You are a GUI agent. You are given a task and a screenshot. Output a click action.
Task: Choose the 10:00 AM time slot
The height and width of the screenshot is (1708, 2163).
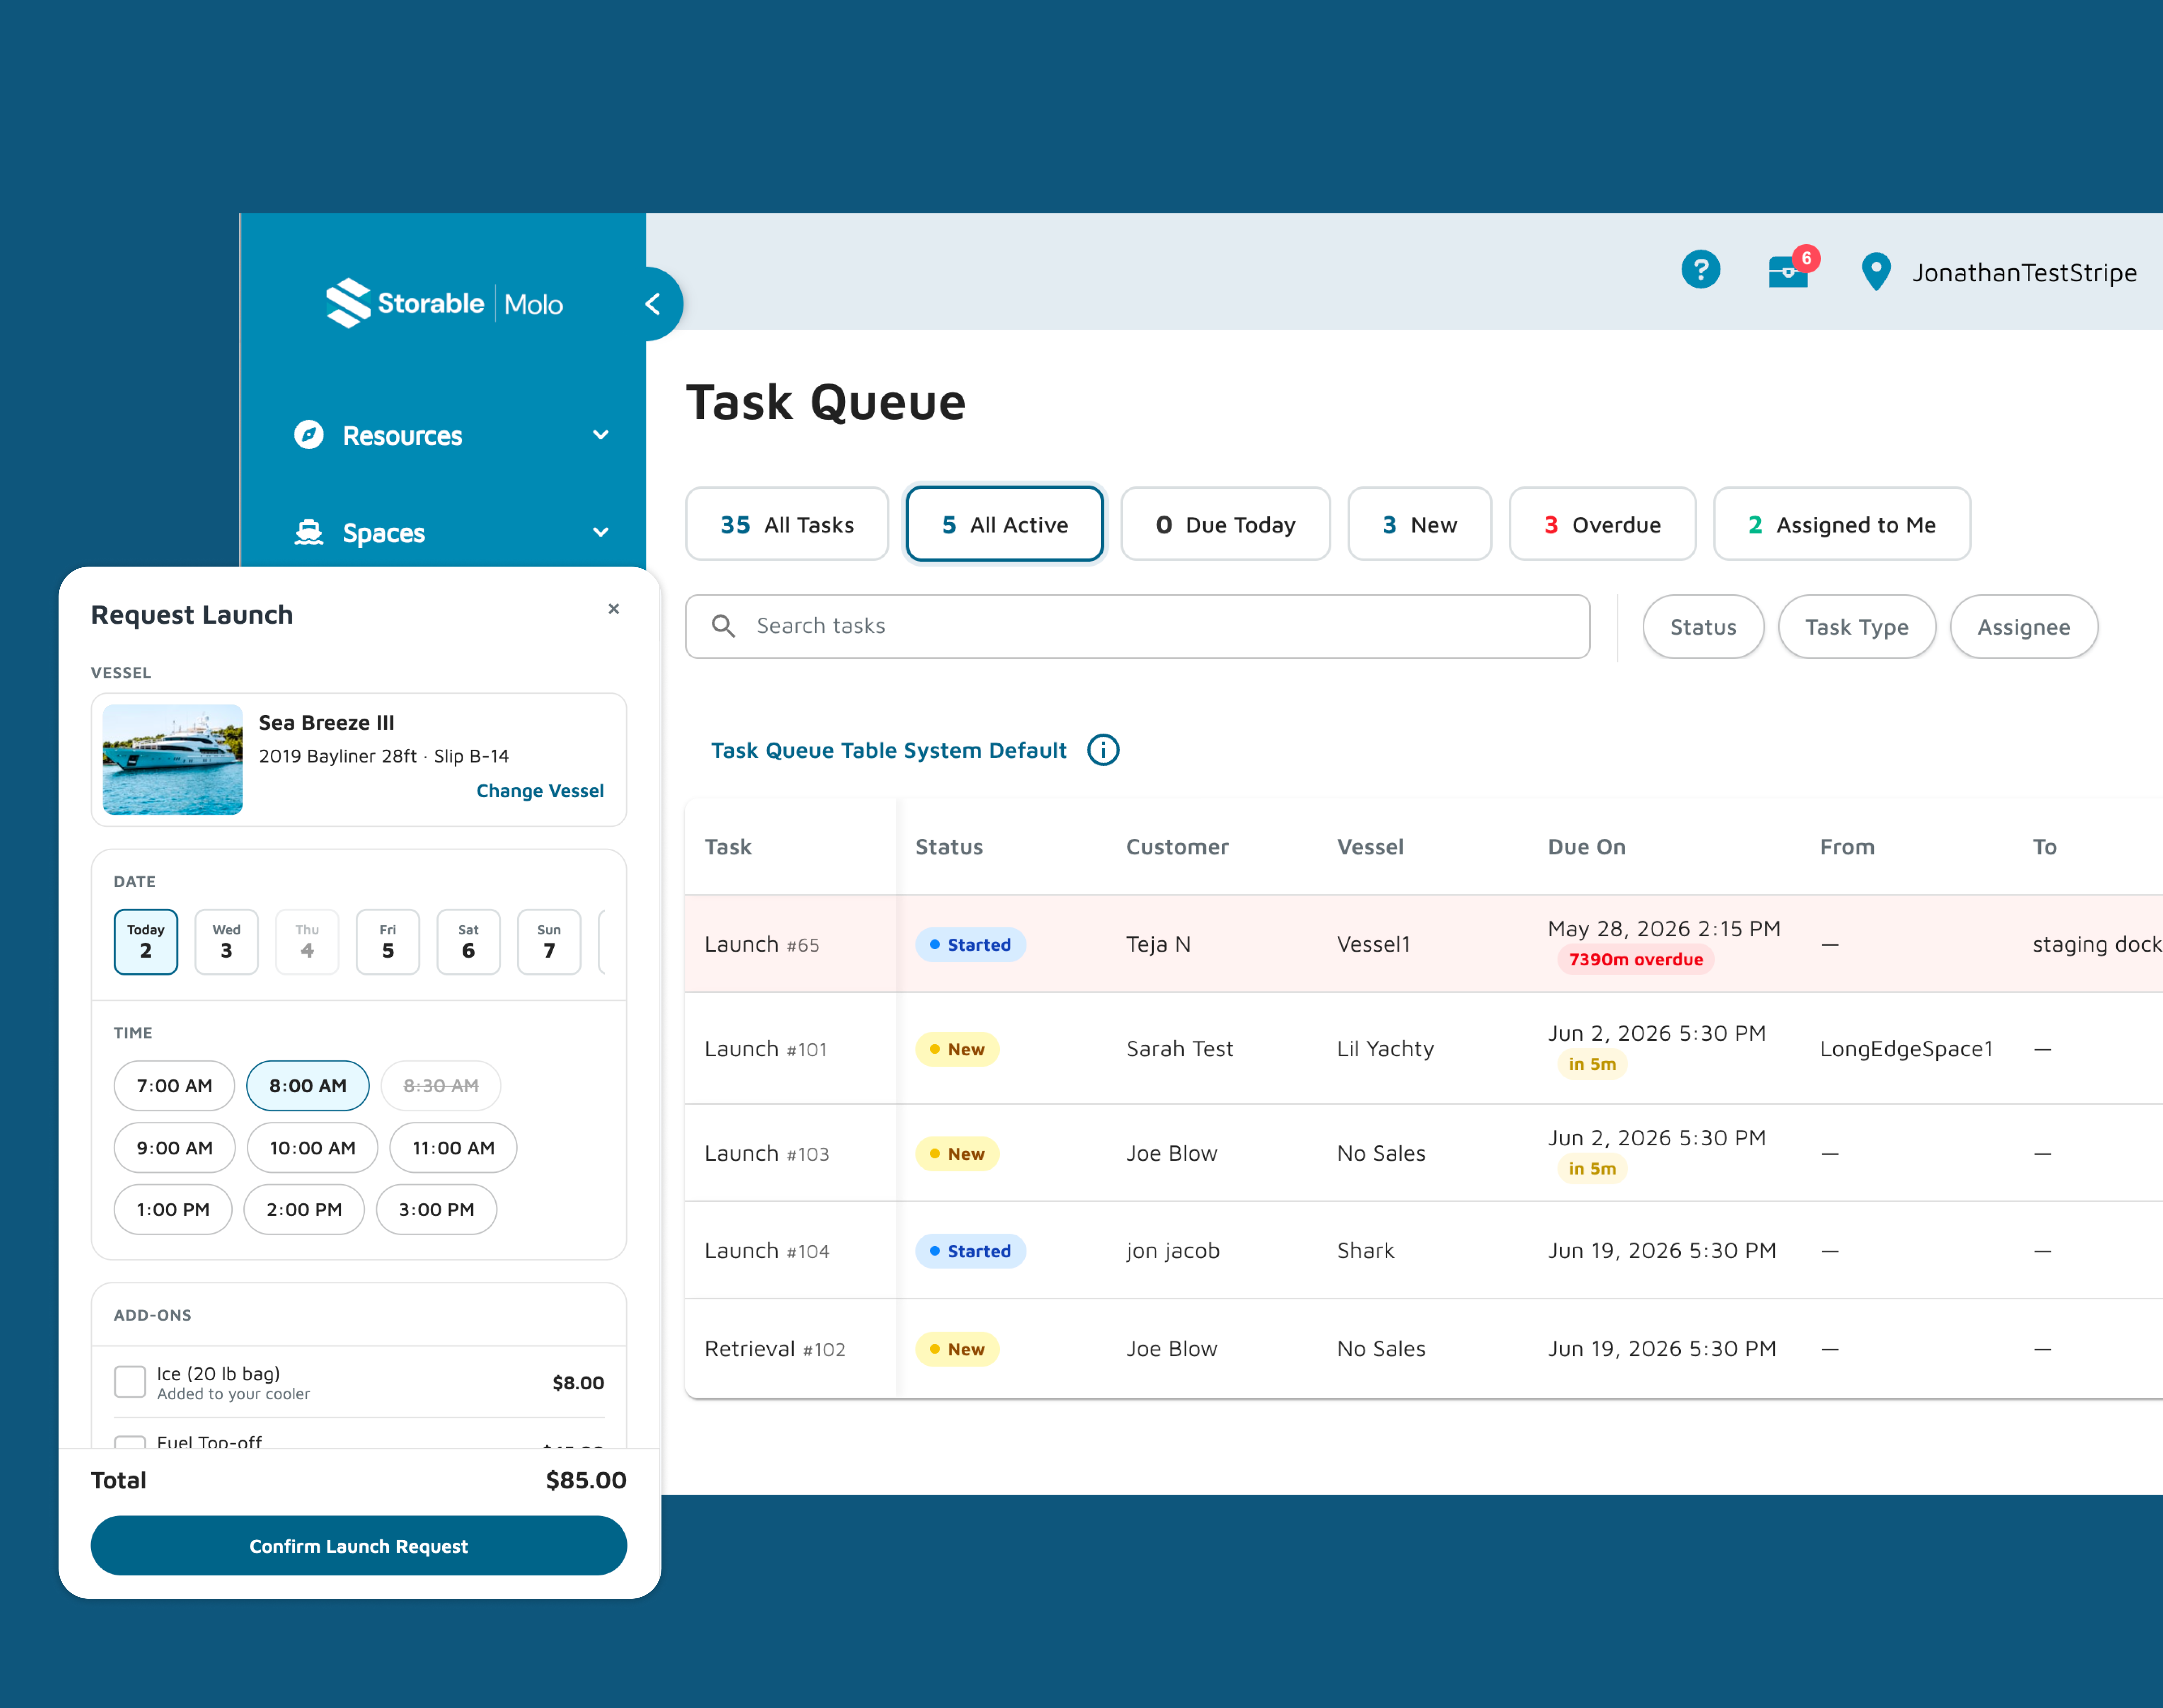[x=312, y=1148]
